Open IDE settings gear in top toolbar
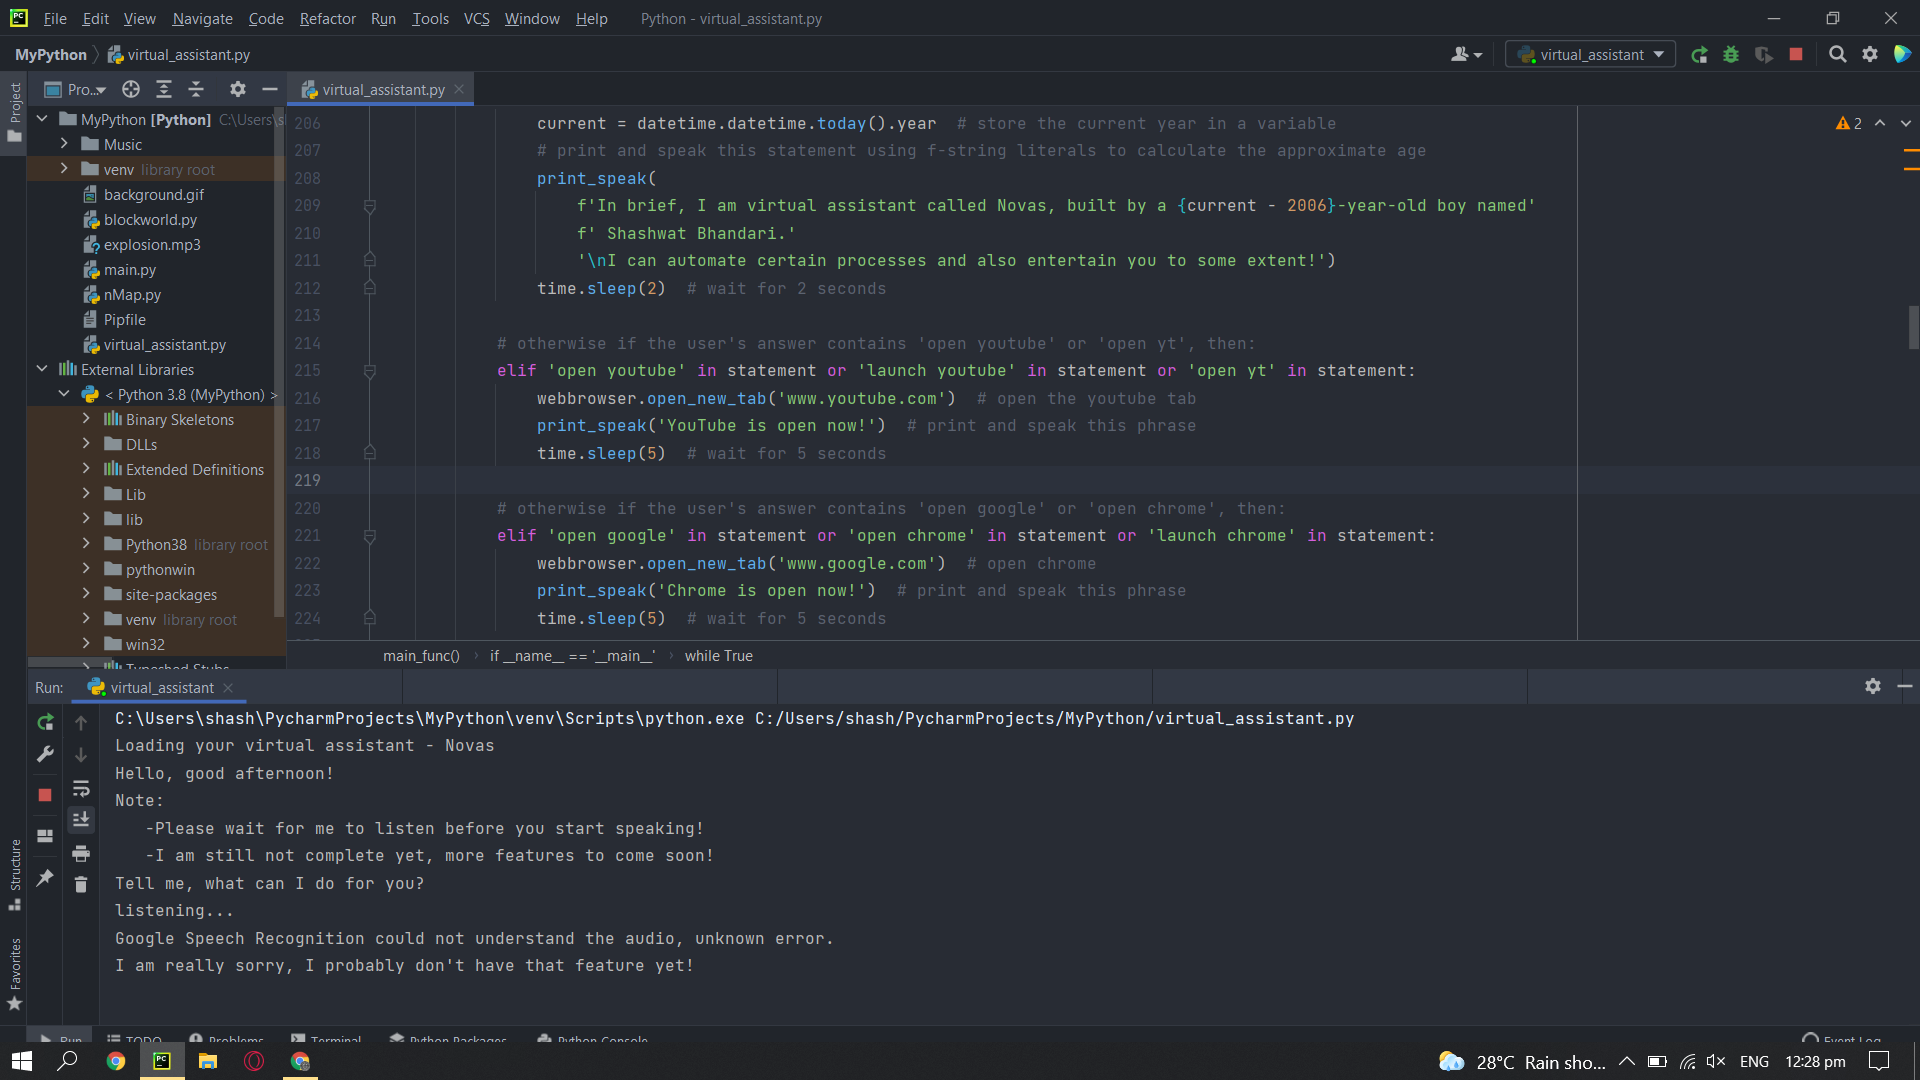Image resolution: width=1920 pixels, height=1080 pixels. point(1870,55)
